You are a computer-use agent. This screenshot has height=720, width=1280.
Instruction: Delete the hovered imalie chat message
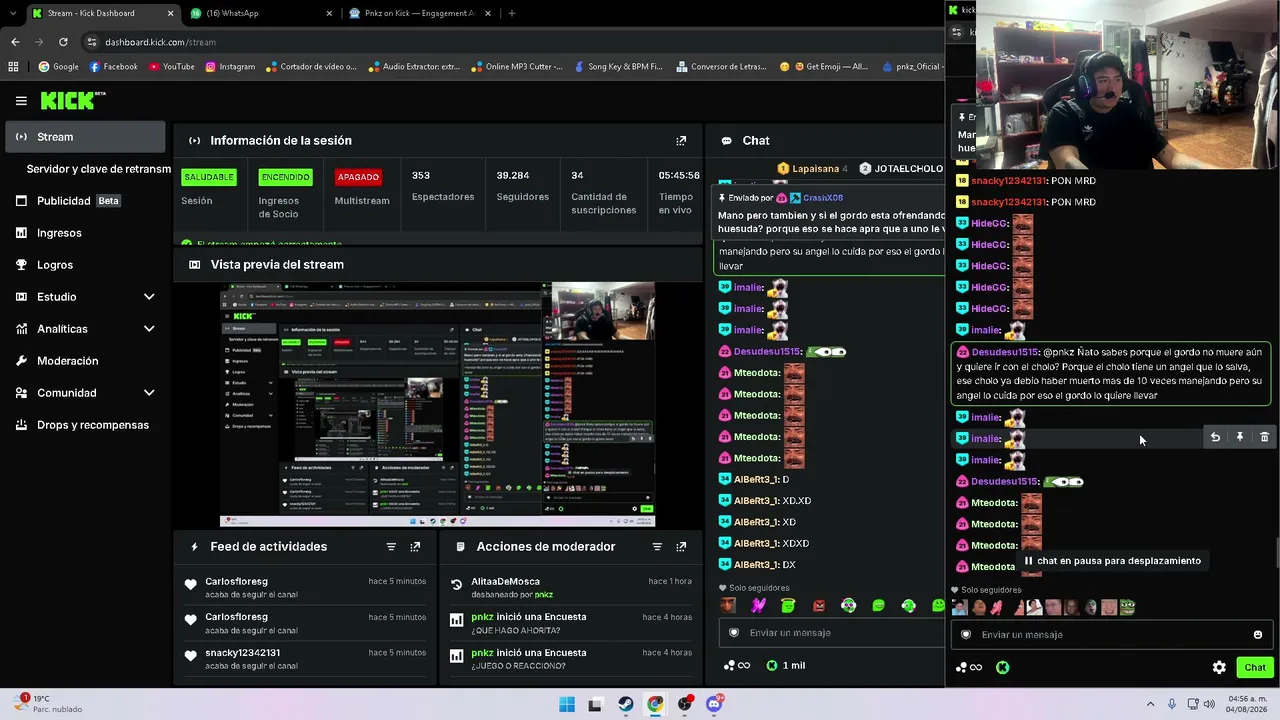click(1265, 437)
